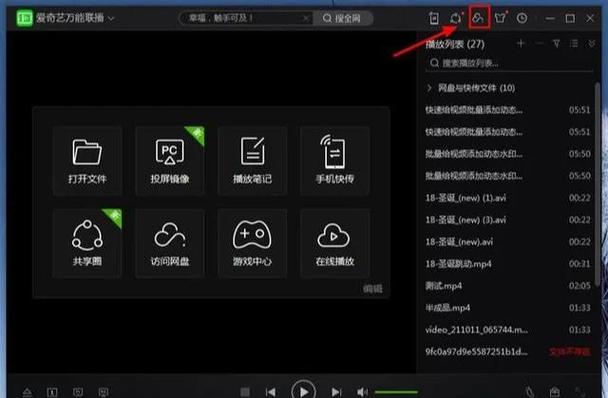The height and width of the screenshot is (398, 608).
Task: Select 18-圣诞_(new) (3).avi in playlist
Action: 508,220
